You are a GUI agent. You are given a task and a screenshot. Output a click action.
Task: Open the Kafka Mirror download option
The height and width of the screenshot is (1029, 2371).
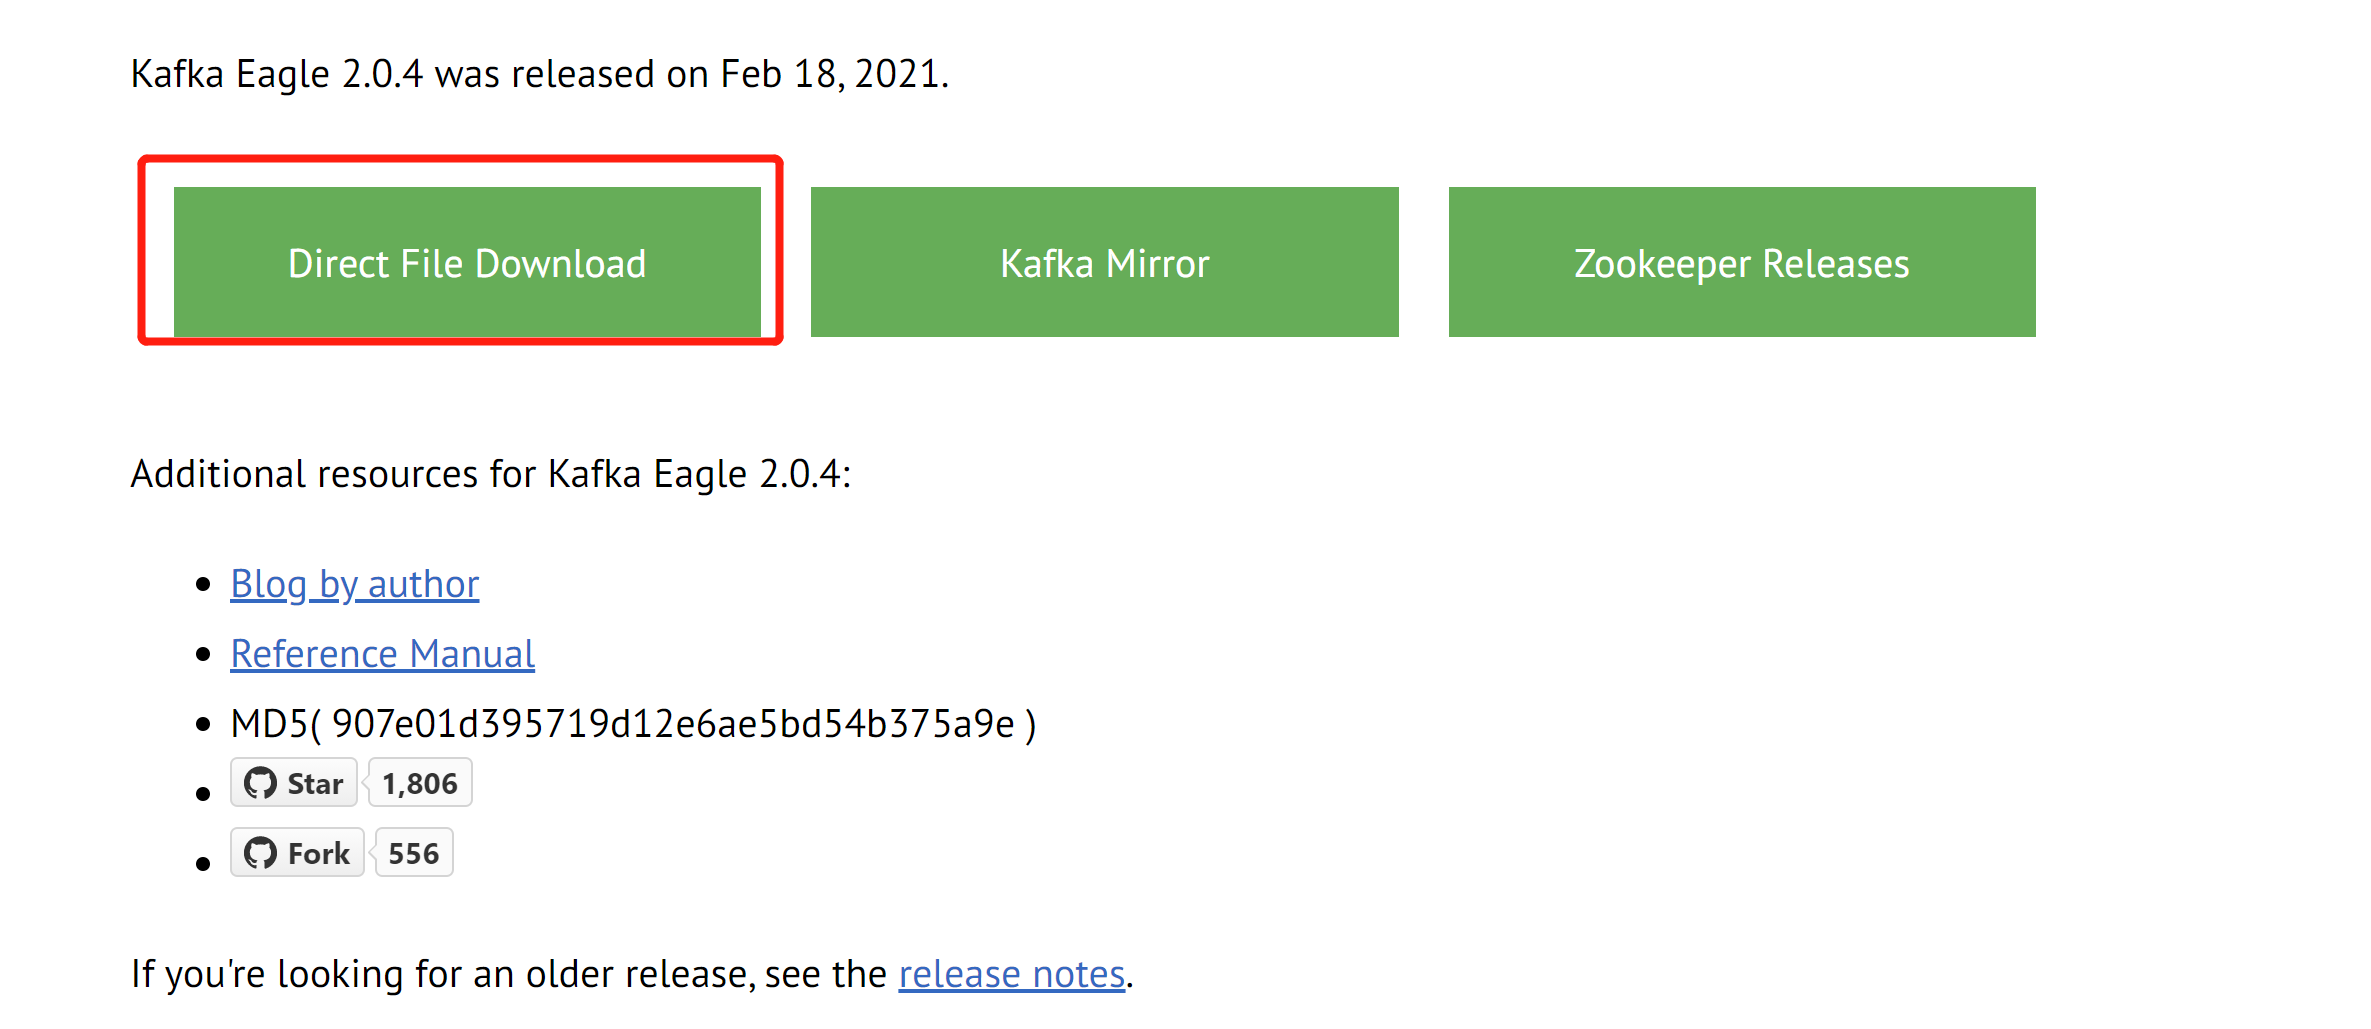(x=1104, y=262)
